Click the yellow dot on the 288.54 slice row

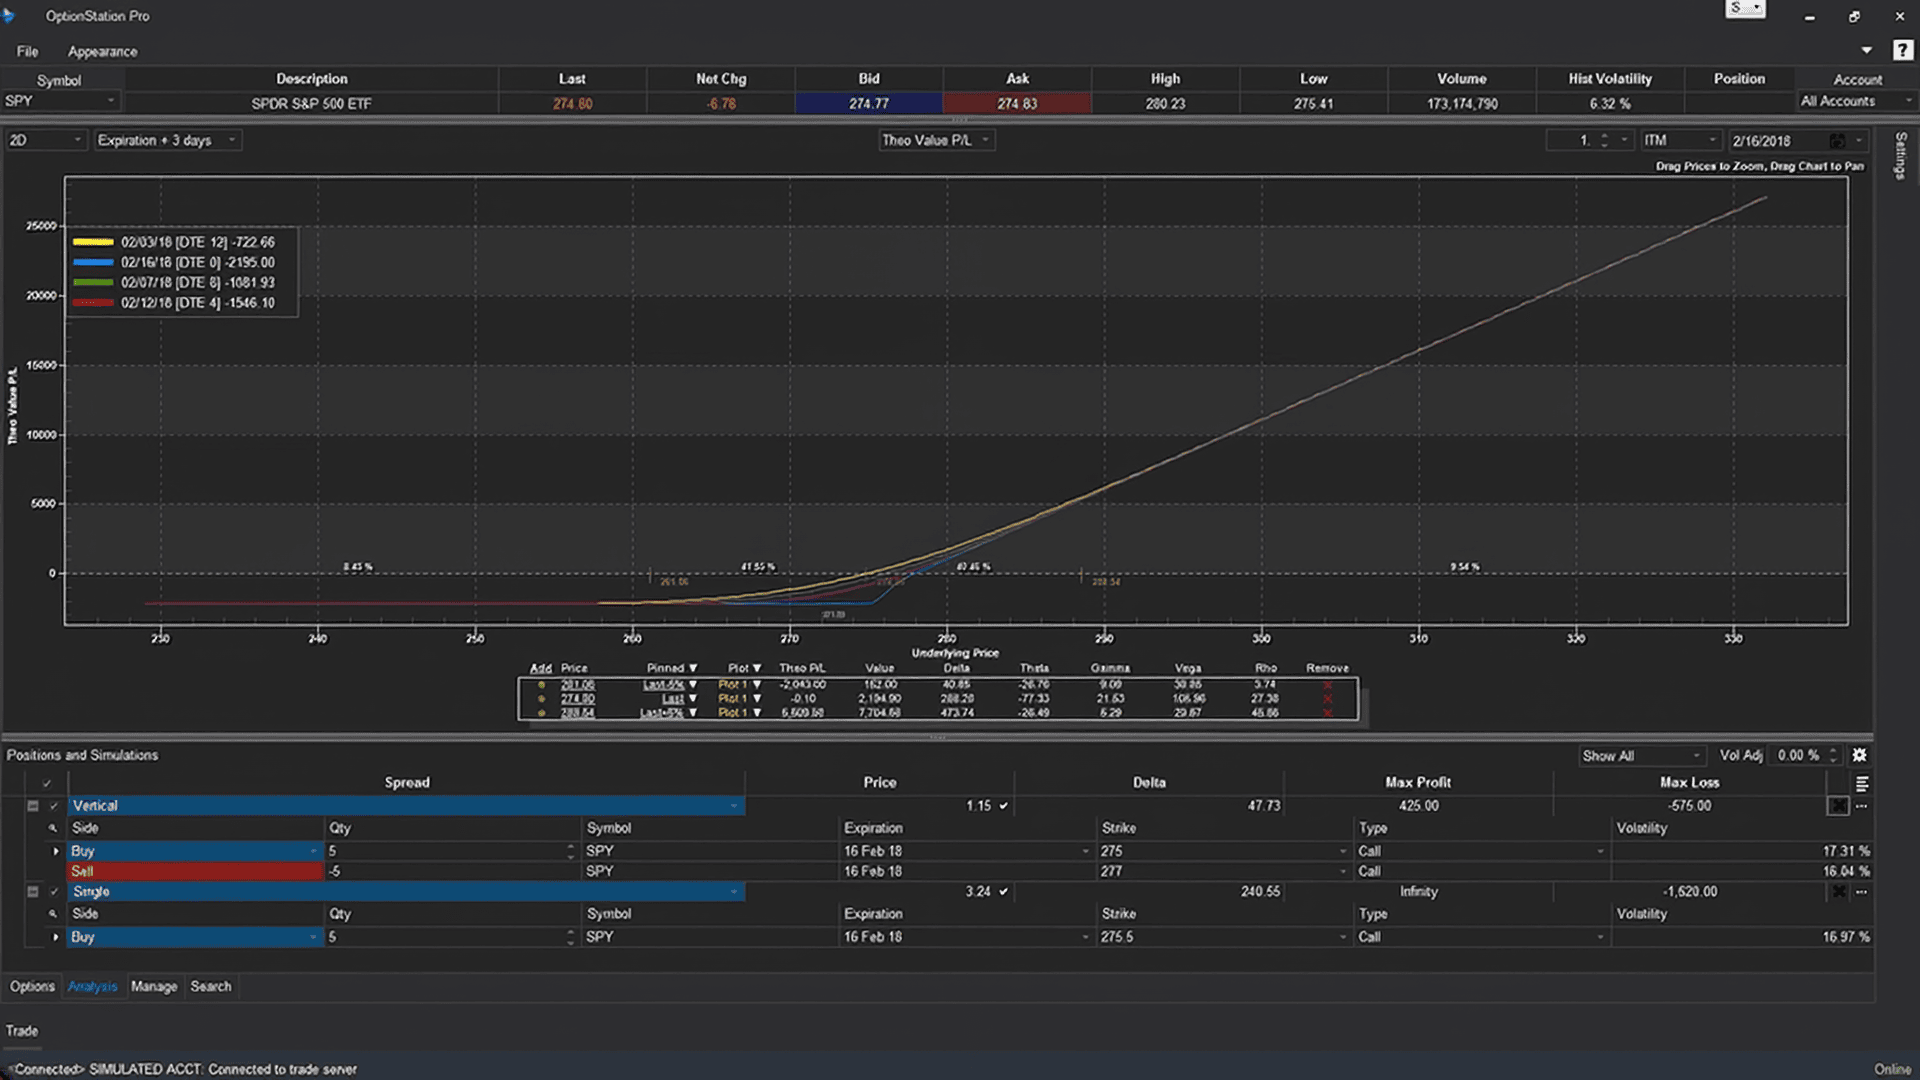(541, 713)
